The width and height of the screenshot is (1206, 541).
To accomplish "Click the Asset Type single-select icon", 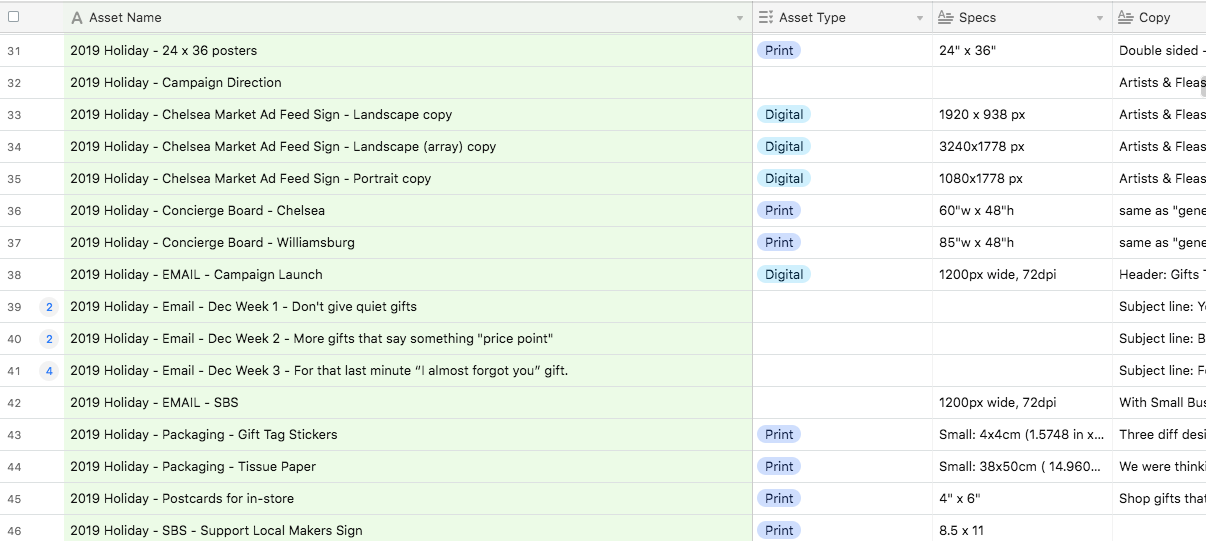I will 766,18.
